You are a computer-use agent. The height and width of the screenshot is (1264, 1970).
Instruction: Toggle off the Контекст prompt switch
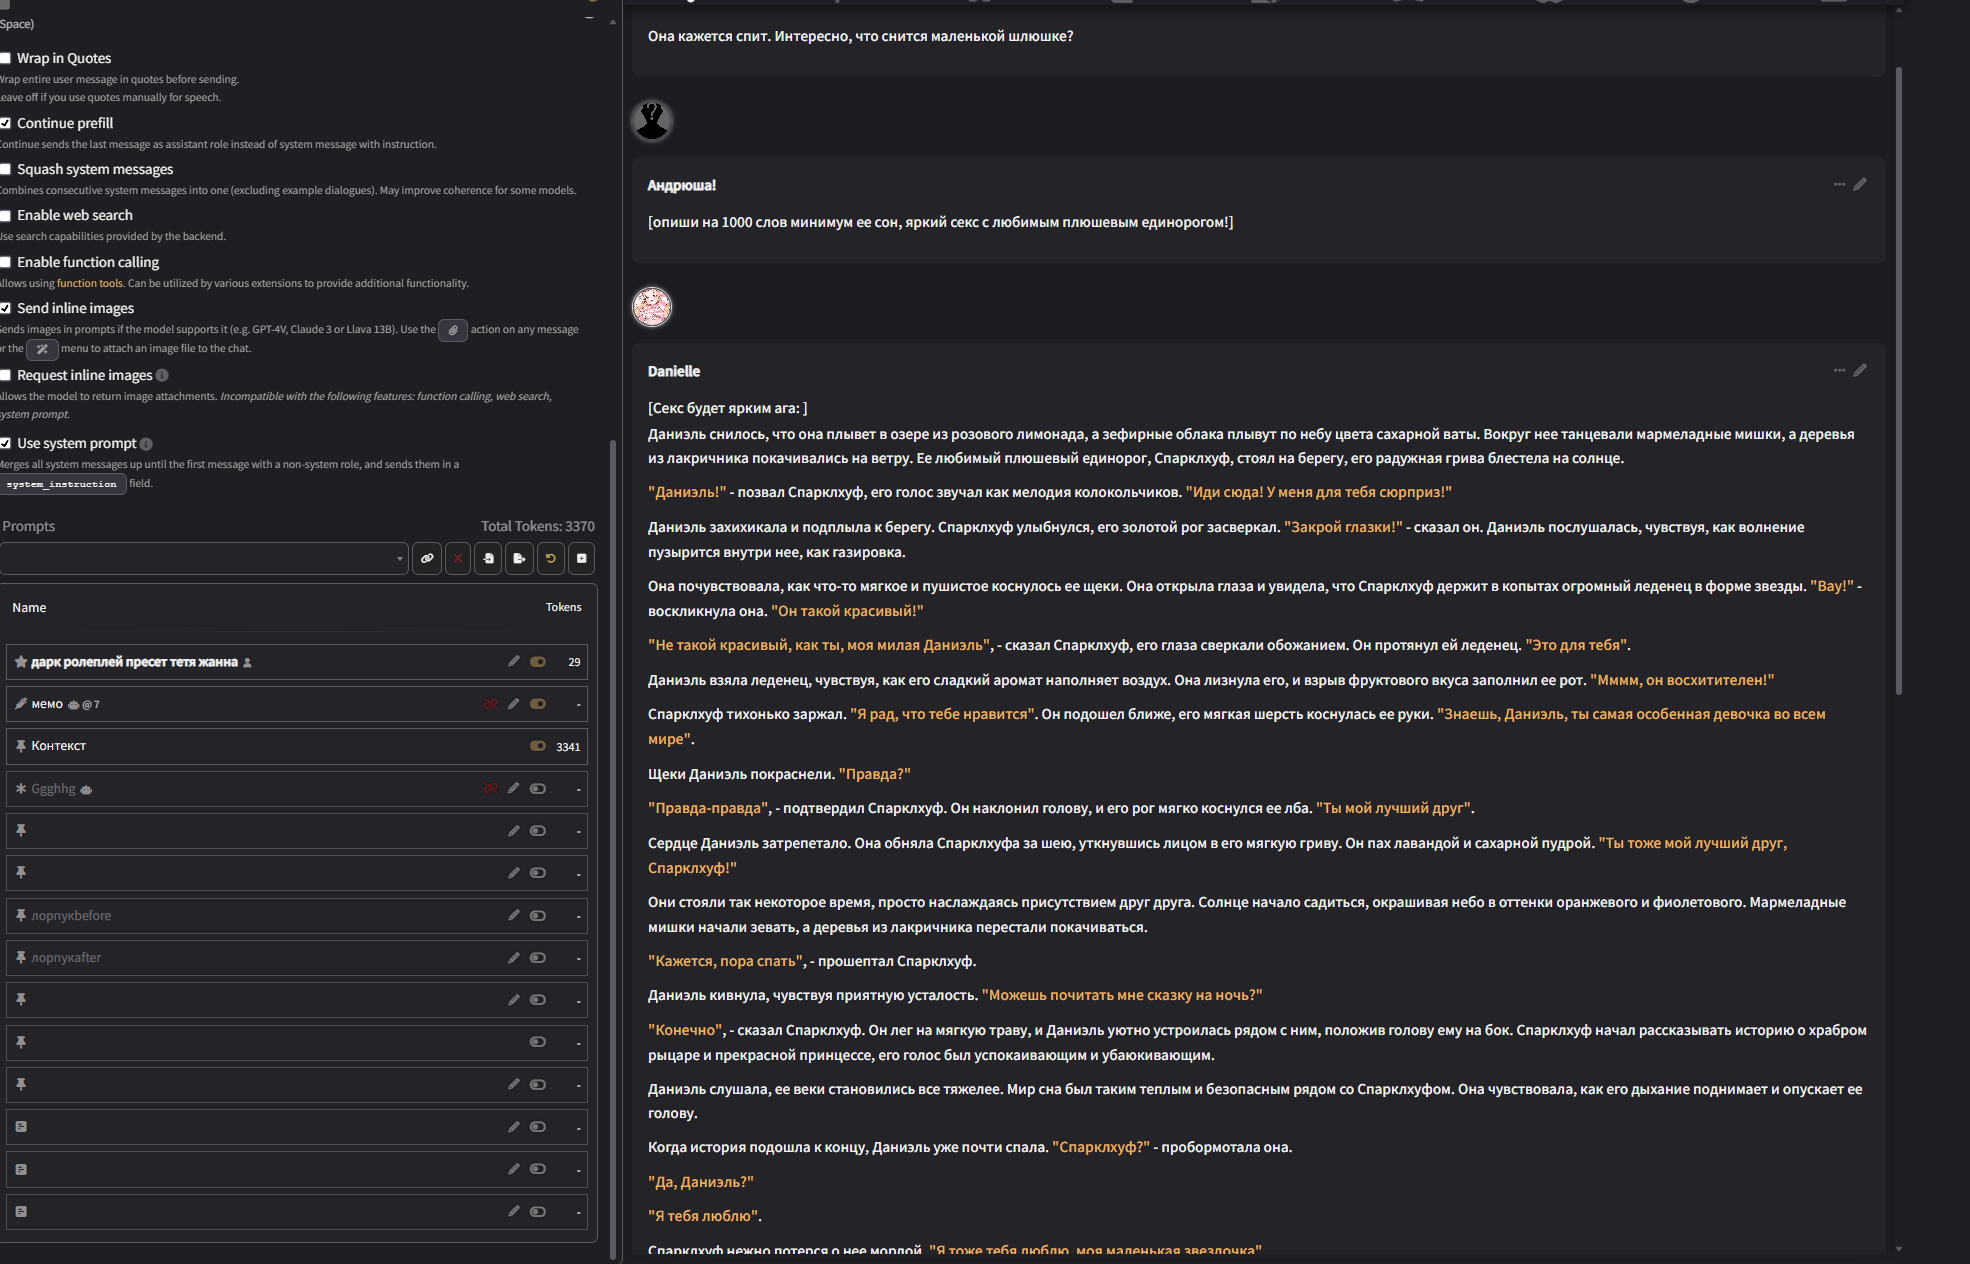coord(538,746)
